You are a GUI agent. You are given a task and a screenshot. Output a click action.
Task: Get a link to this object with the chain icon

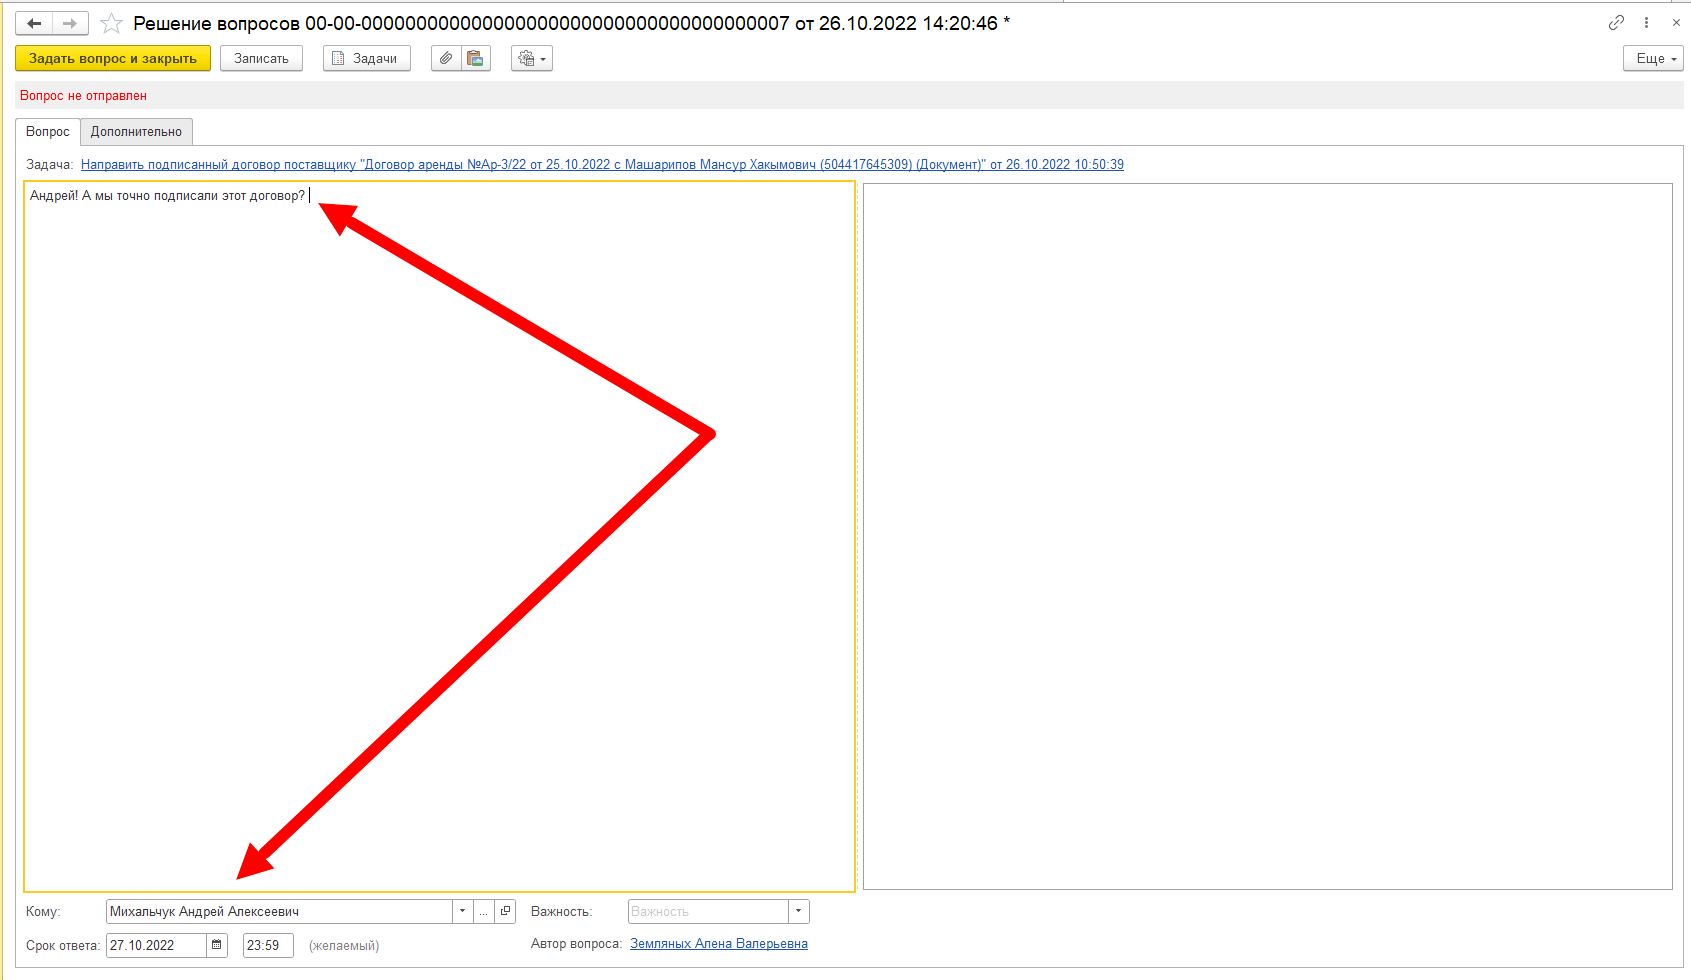click(x=1616, y=22)
